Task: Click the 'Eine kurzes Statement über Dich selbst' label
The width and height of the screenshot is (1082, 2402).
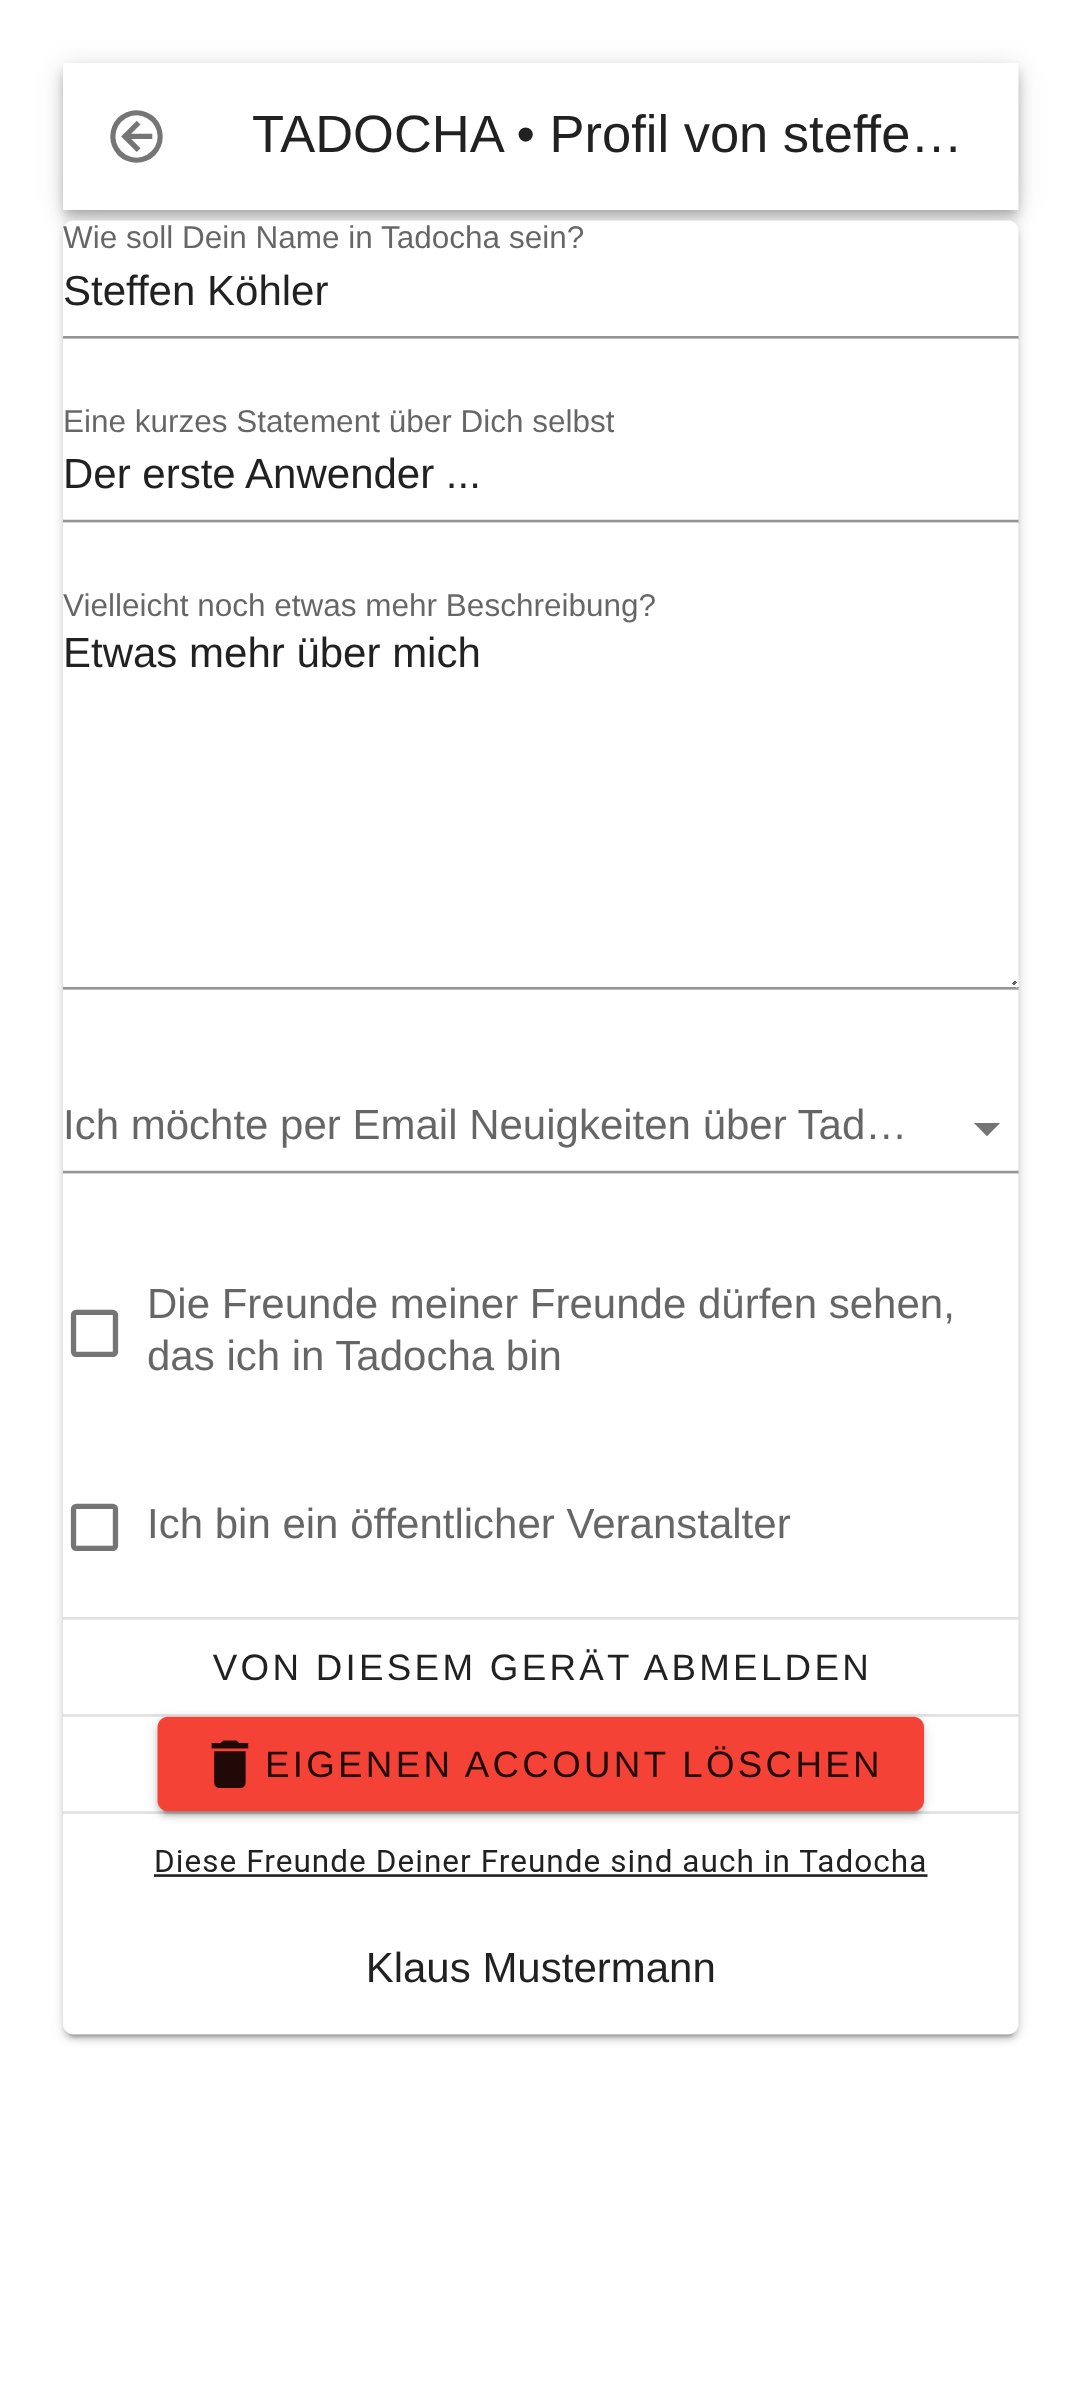Action: [x=338, y=422]
